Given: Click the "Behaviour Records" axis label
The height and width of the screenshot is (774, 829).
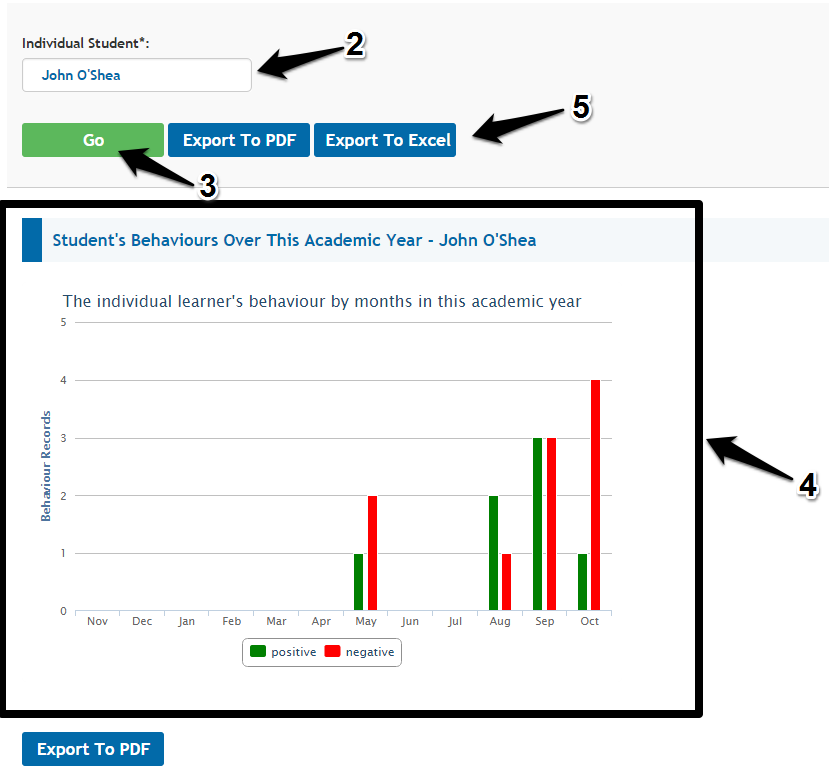Looking at the screenshot, I should (46, 466).
